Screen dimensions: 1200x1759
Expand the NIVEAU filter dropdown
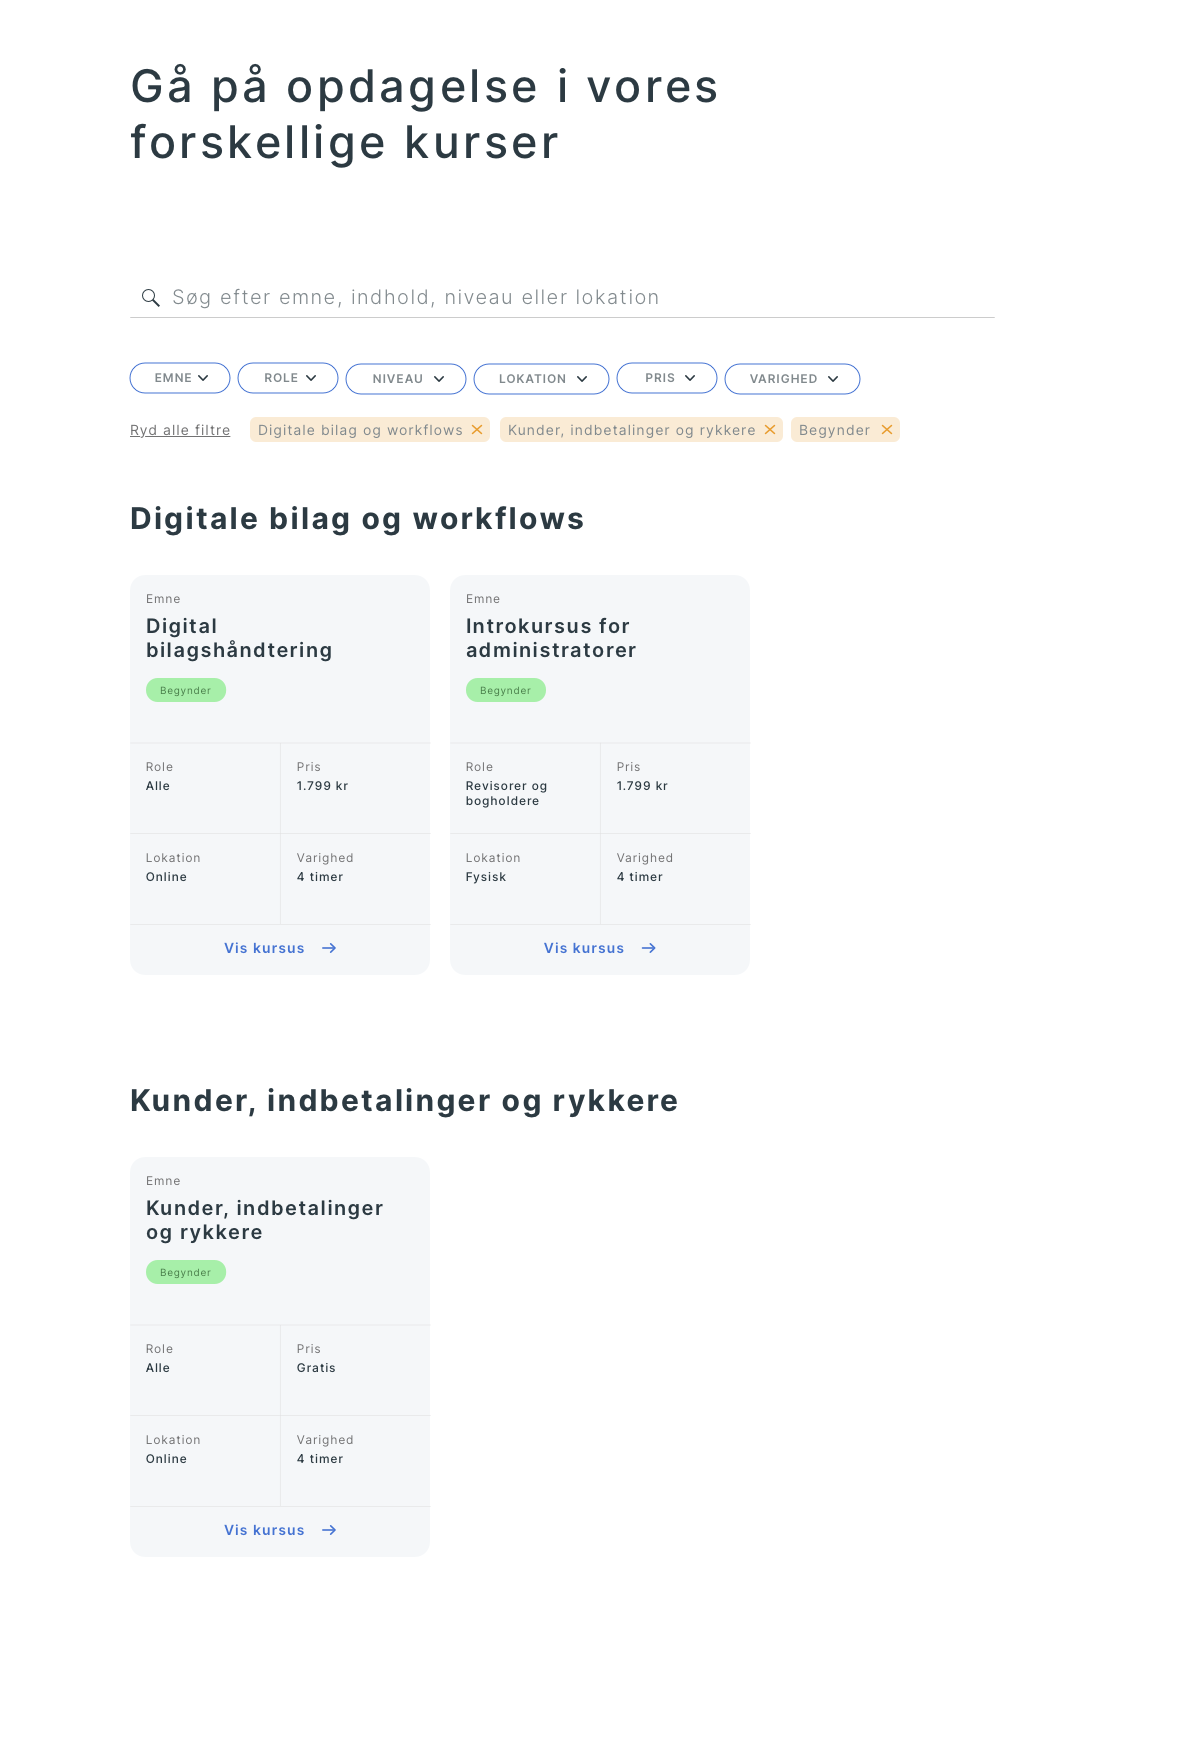pyautogui.click(x=406, y=379)
